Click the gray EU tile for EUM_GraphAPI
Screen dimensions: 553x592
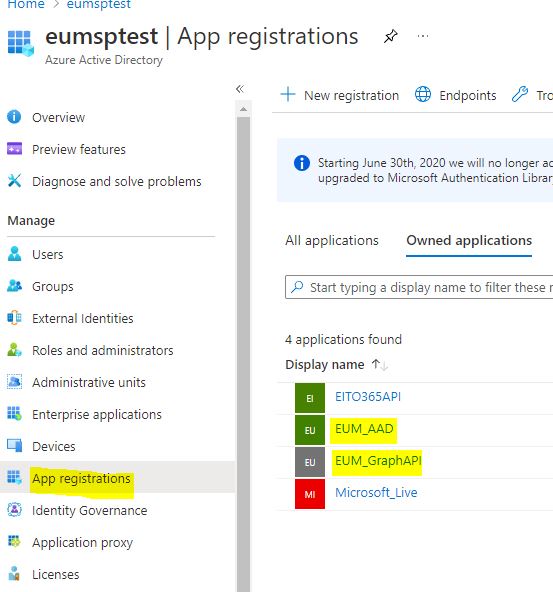pyautogui.click(x=310, y=462)
